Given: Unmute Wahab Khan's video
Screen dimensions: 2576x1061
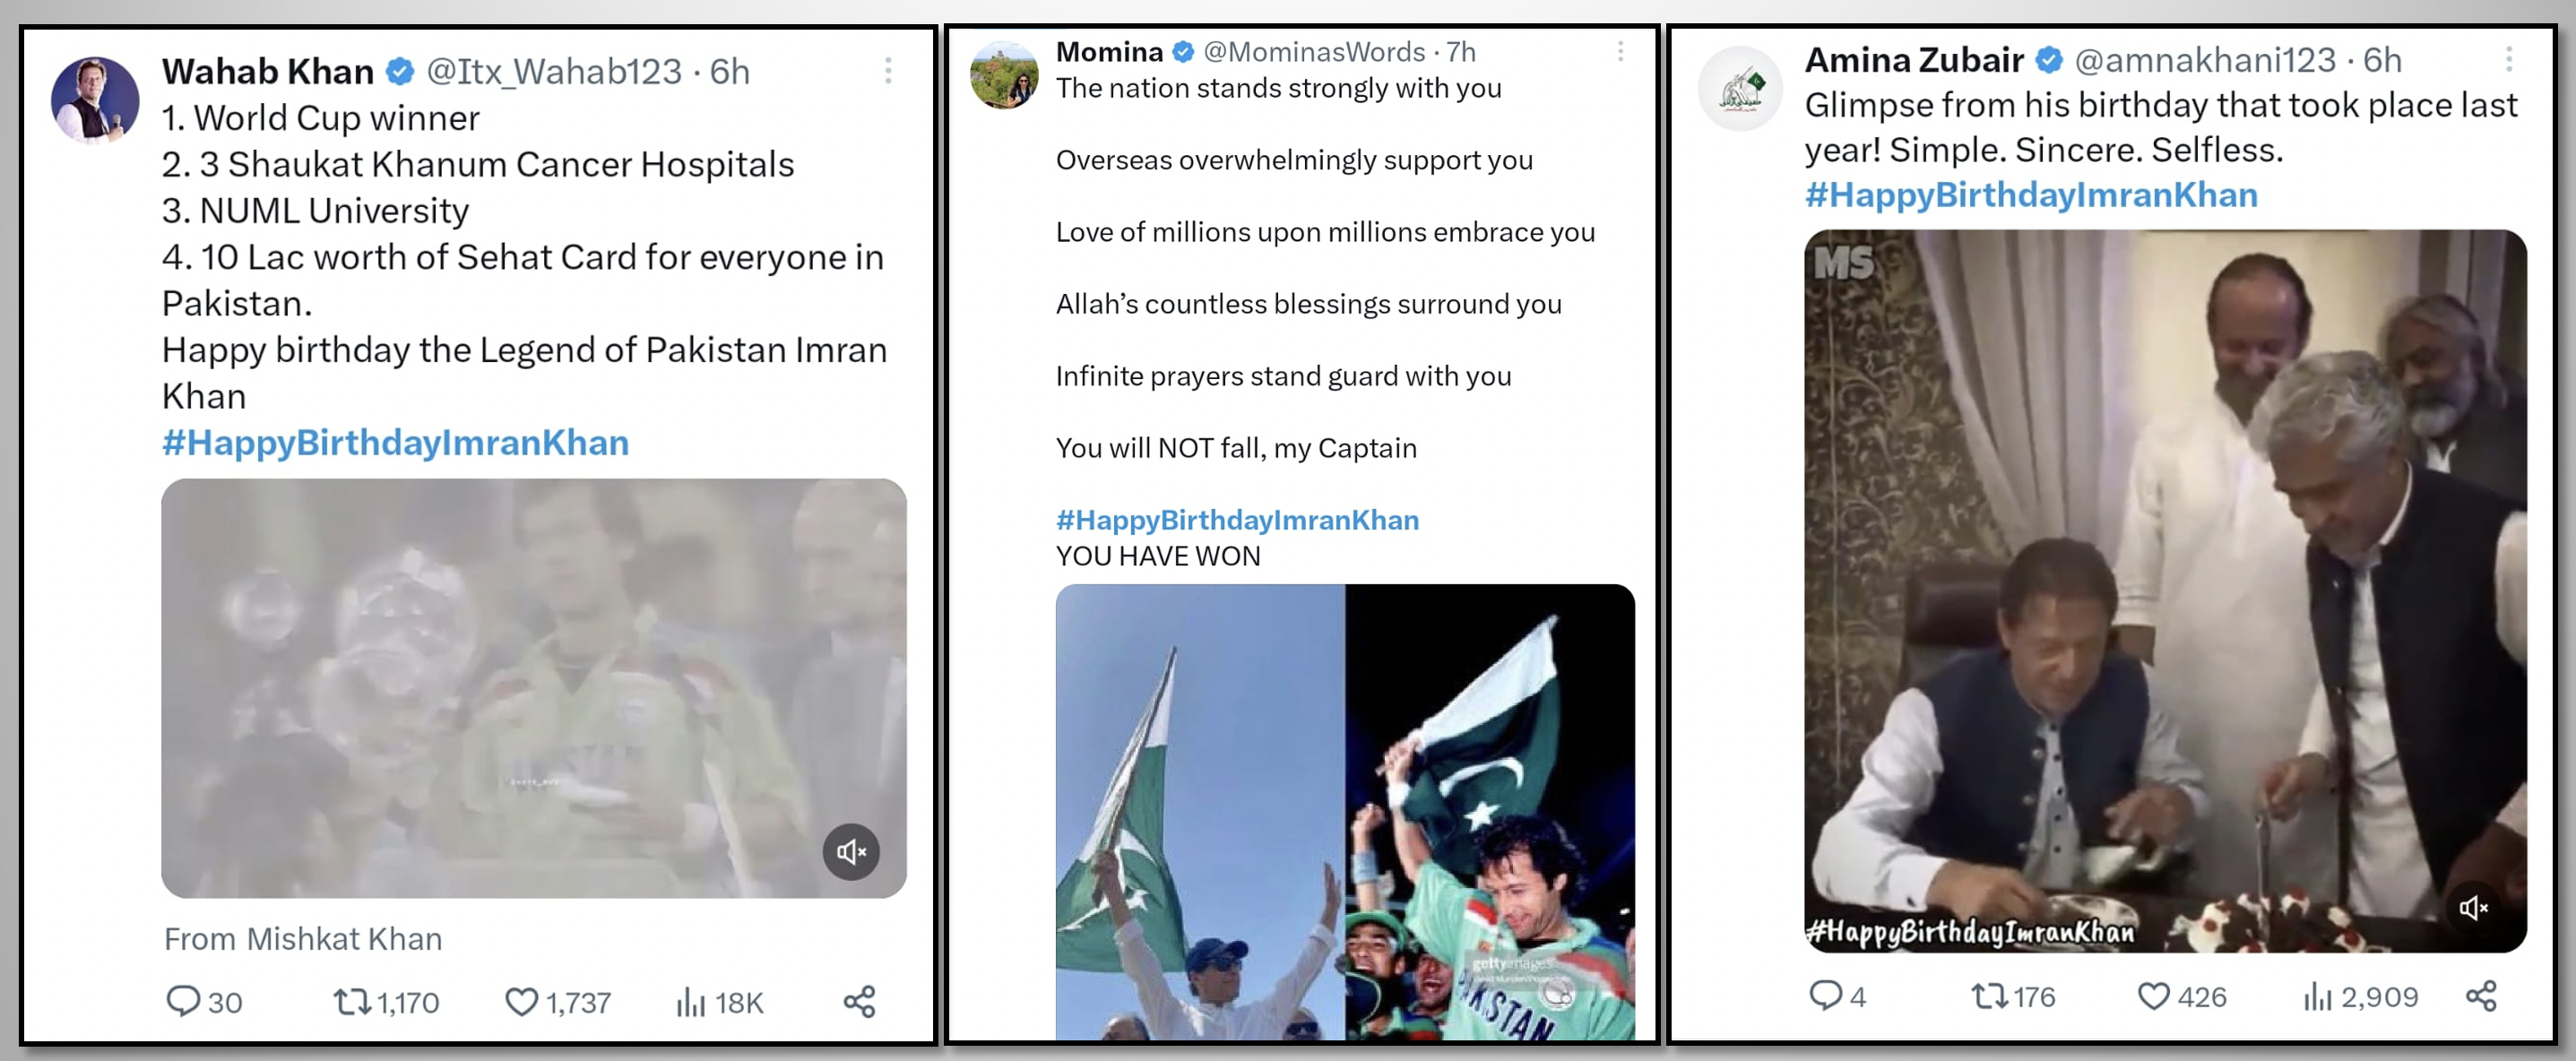Looking at the screenshot, I should 851,851.
